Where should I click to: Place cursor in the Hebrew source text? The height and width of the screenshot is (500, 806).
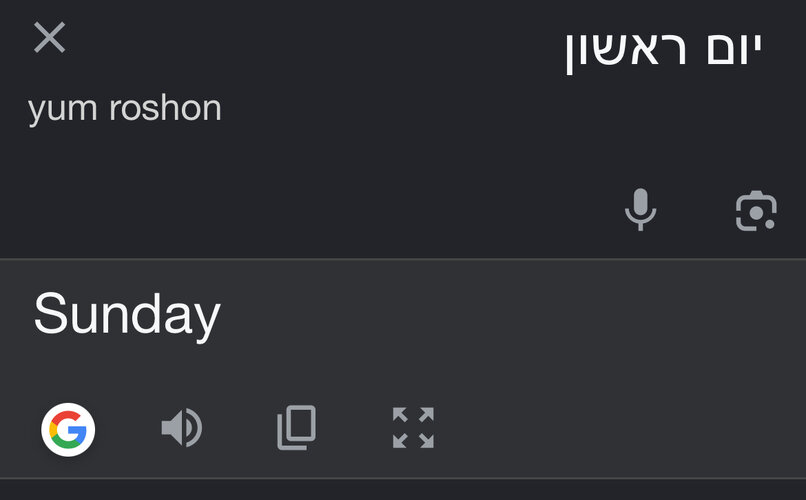[663, 50]
